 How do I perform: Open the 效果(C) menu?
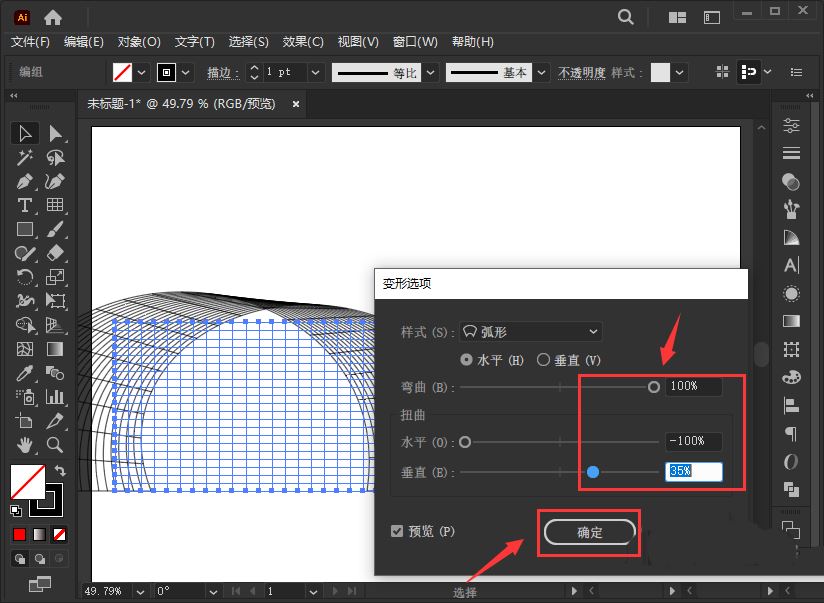click(302, 41)
